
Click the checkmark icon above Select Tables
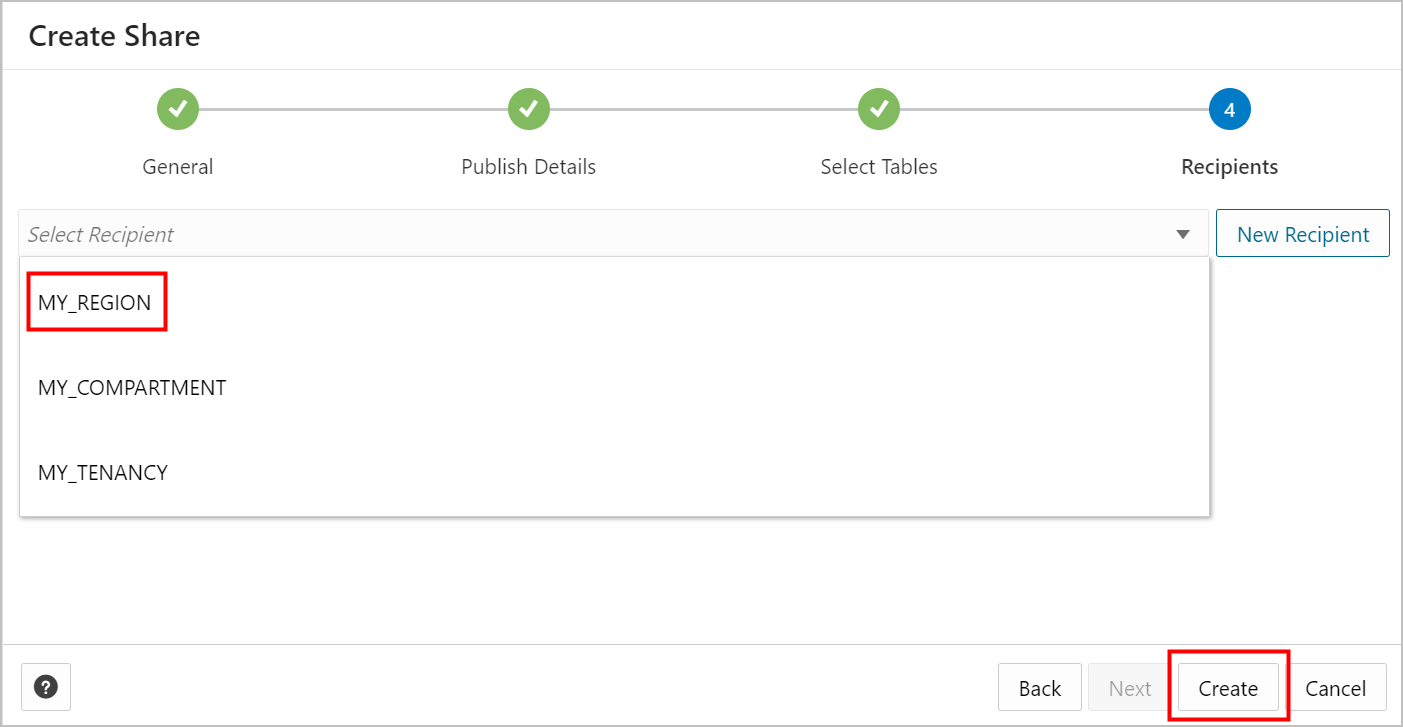click(x=878, y=109)
